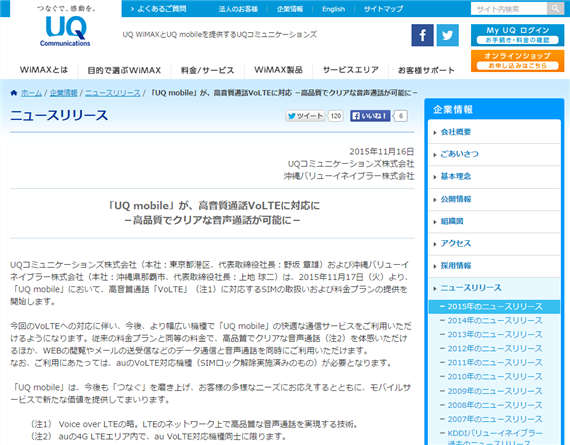Screen dimensions: 570x445
Task: Select 2011年のニュースリリース
Action: (x=494, y=363)
